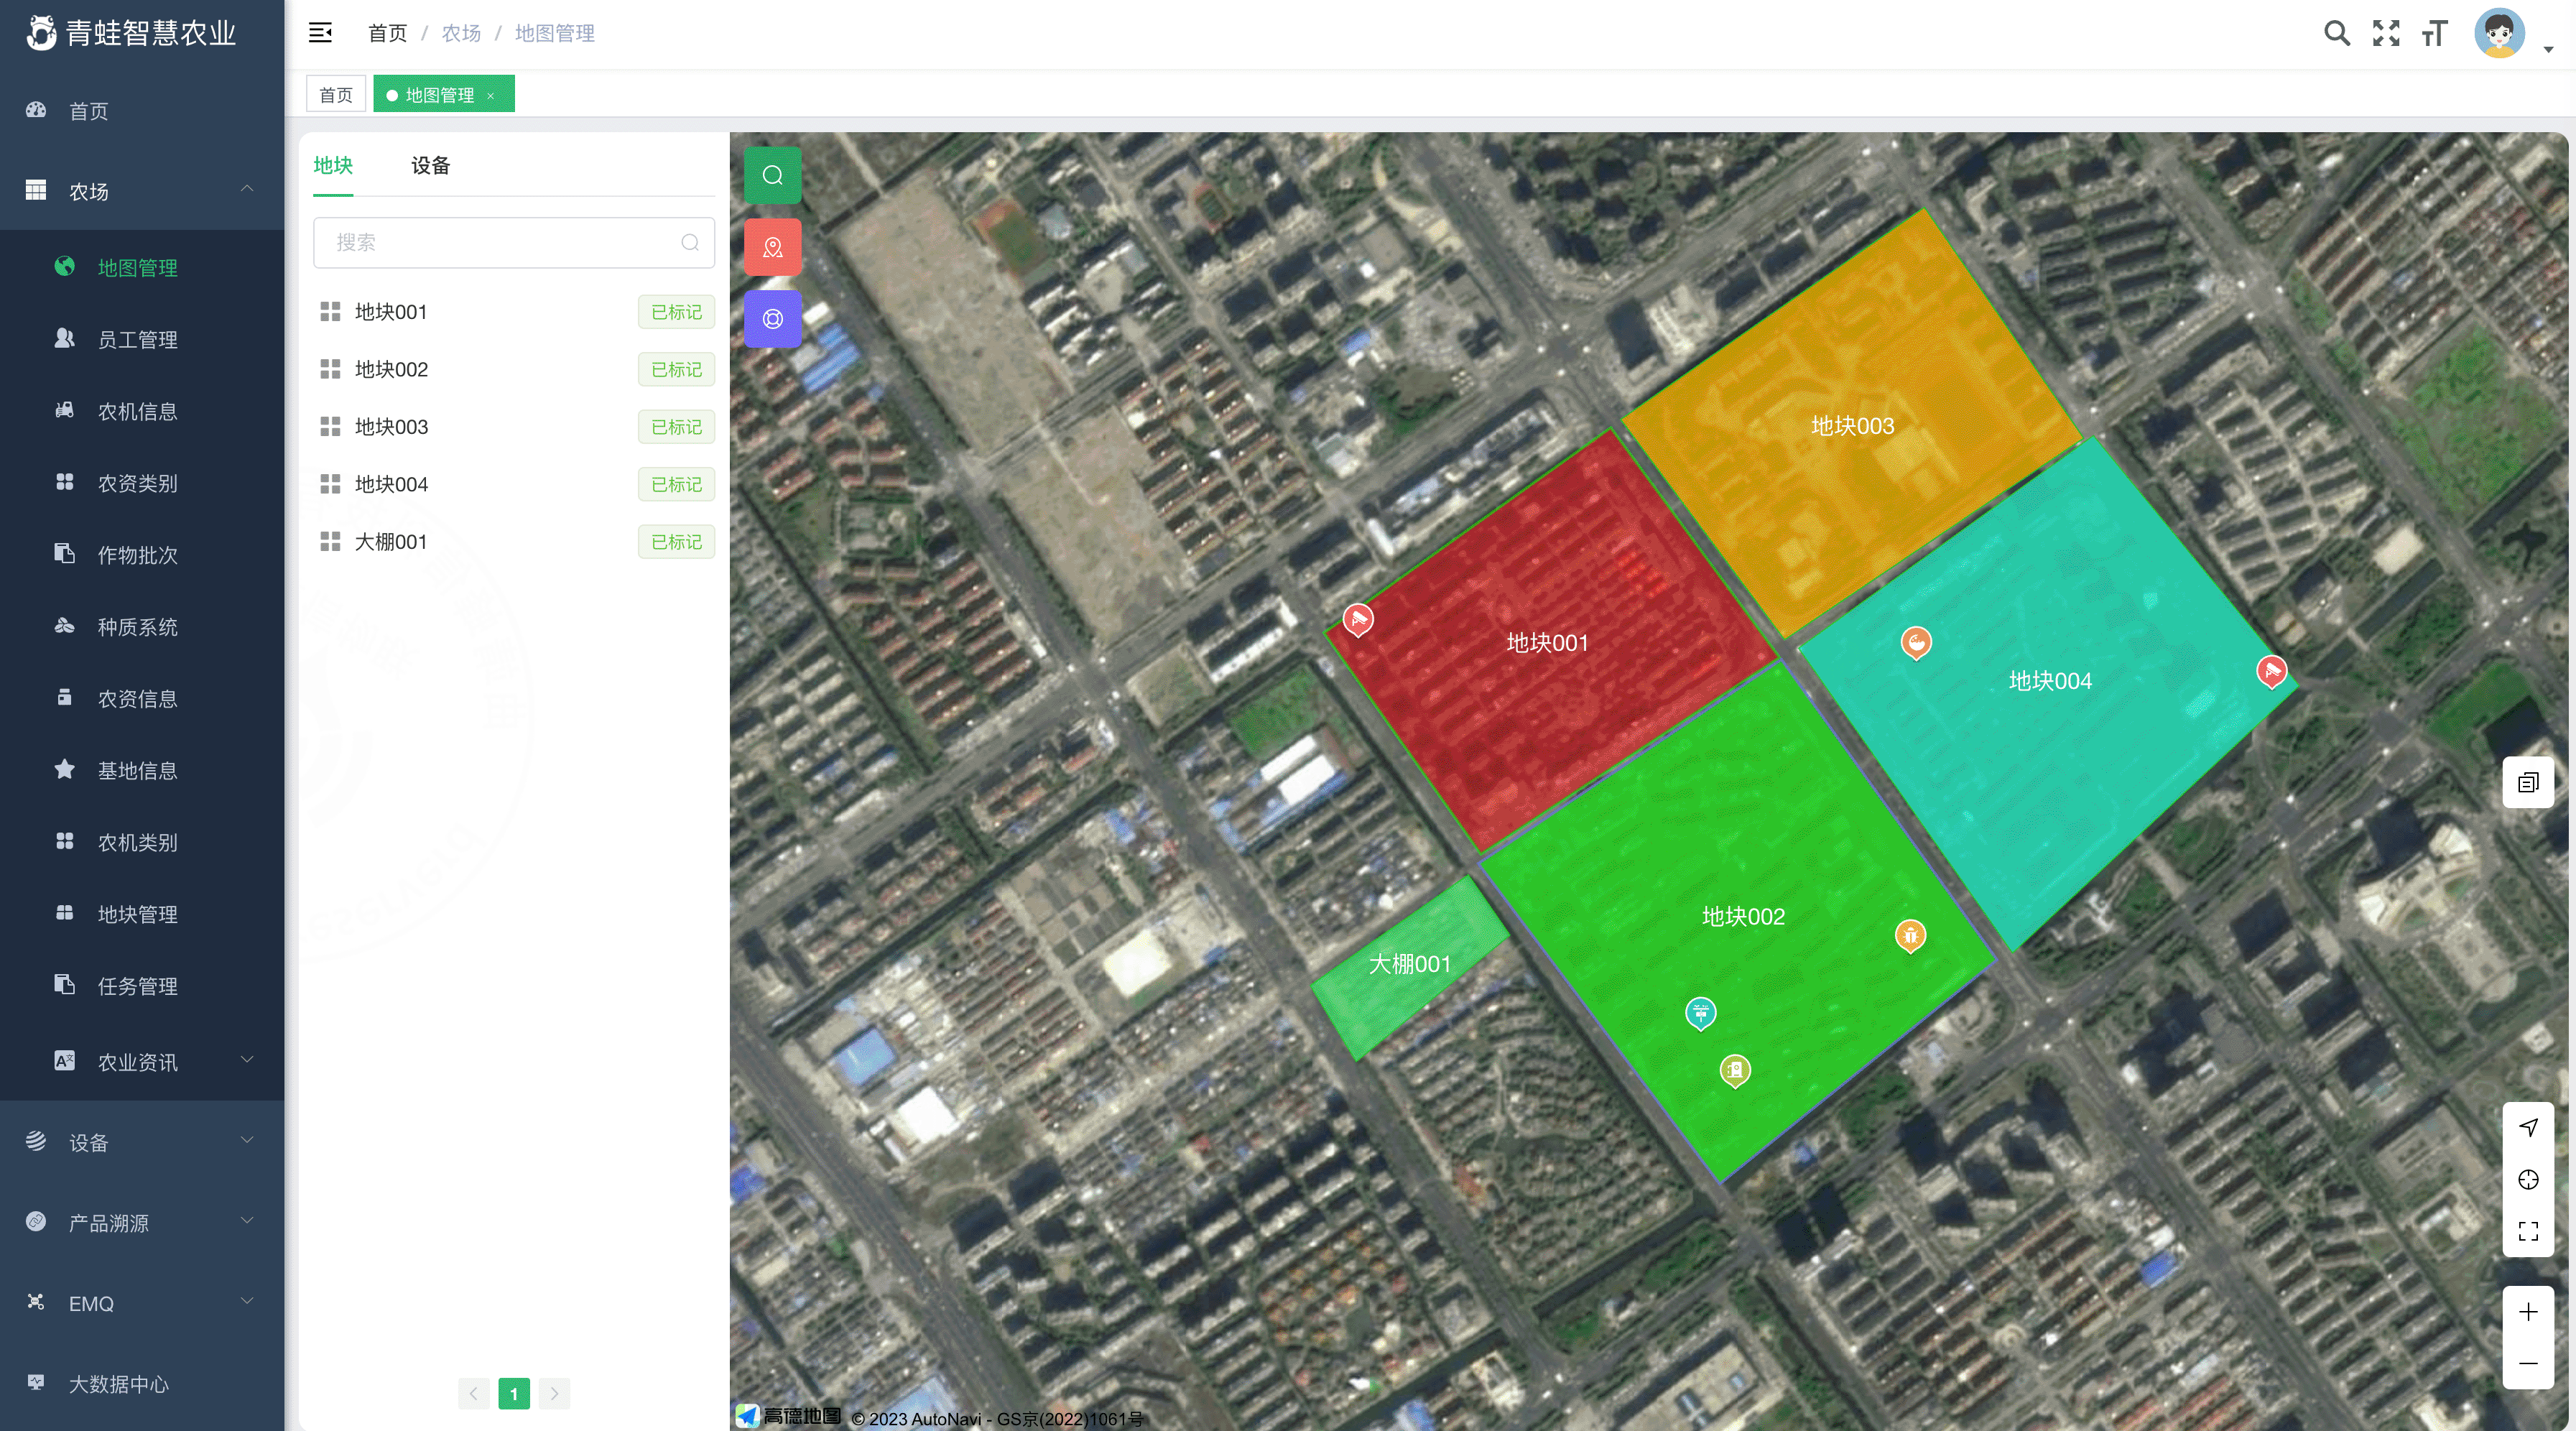This screenshot has height=1431, width=2576.
Task: Expand the 设备 sidebar menu
Action: (x=142, y=1142)
